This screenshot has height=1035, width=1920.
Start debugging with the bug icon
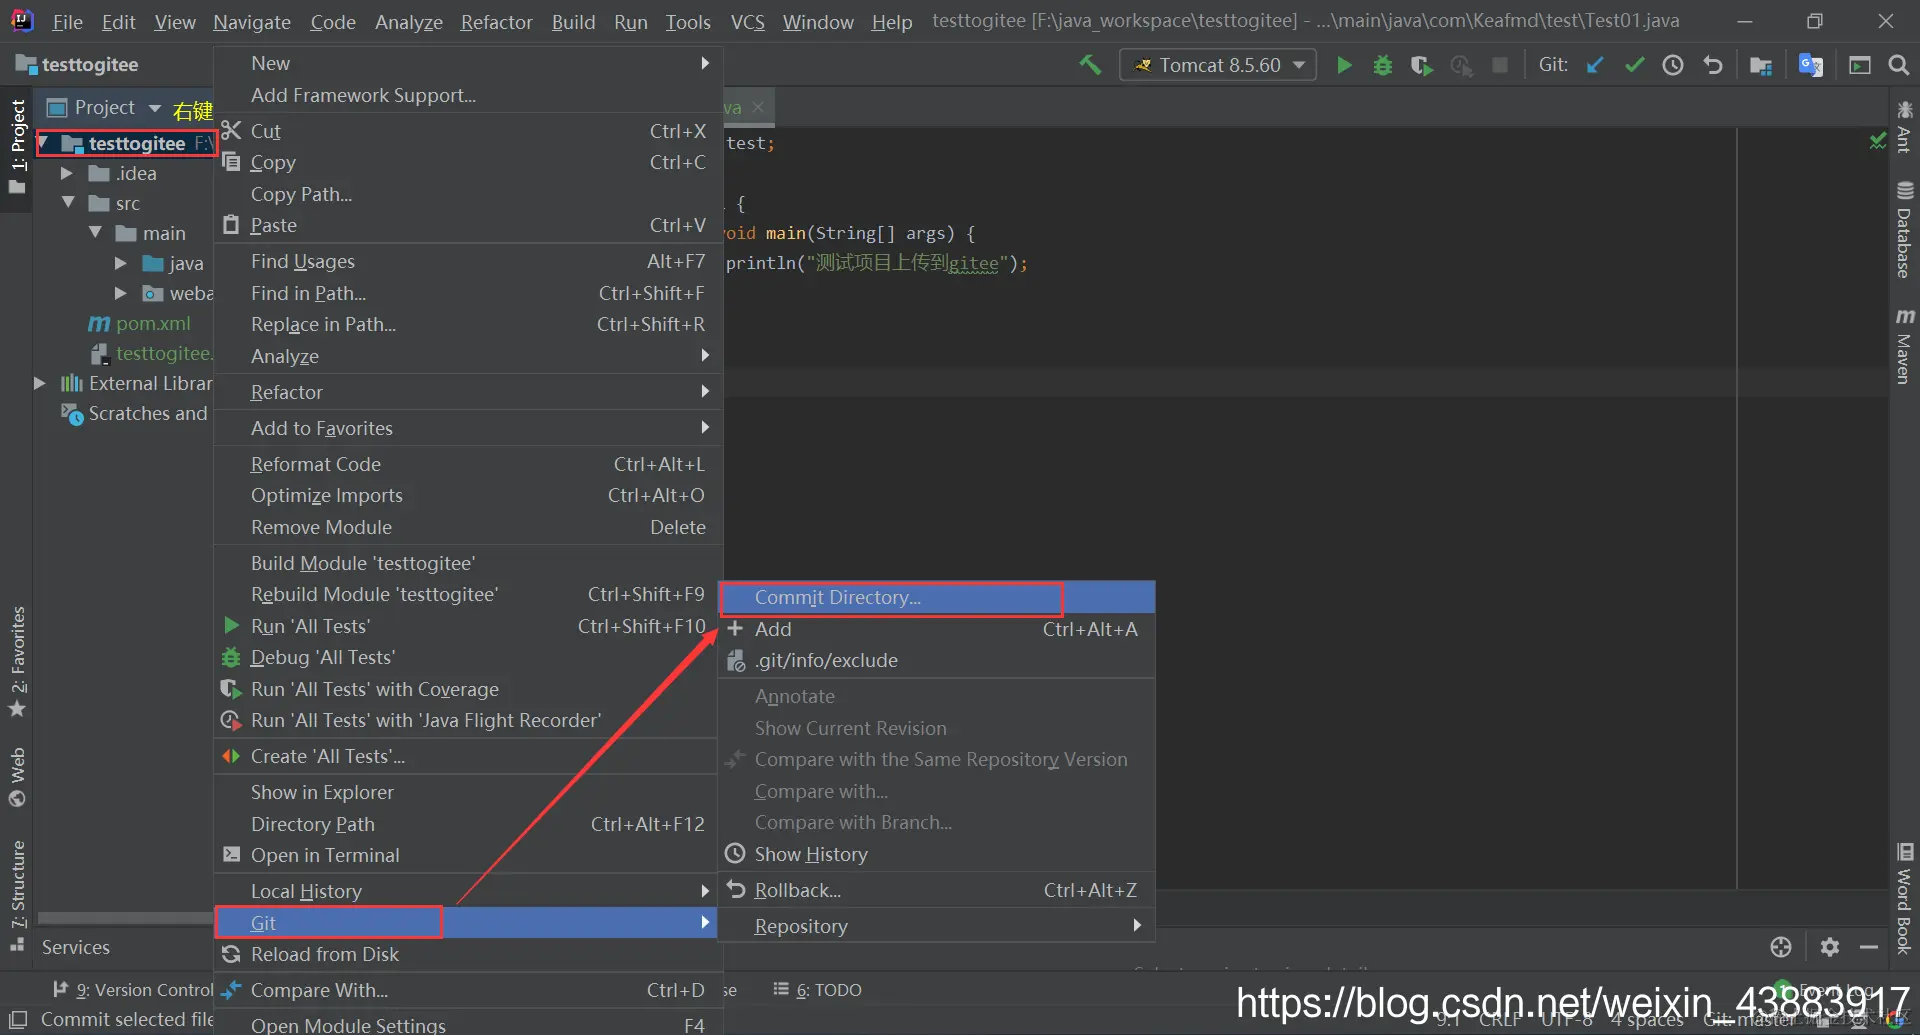point(1383,65)
